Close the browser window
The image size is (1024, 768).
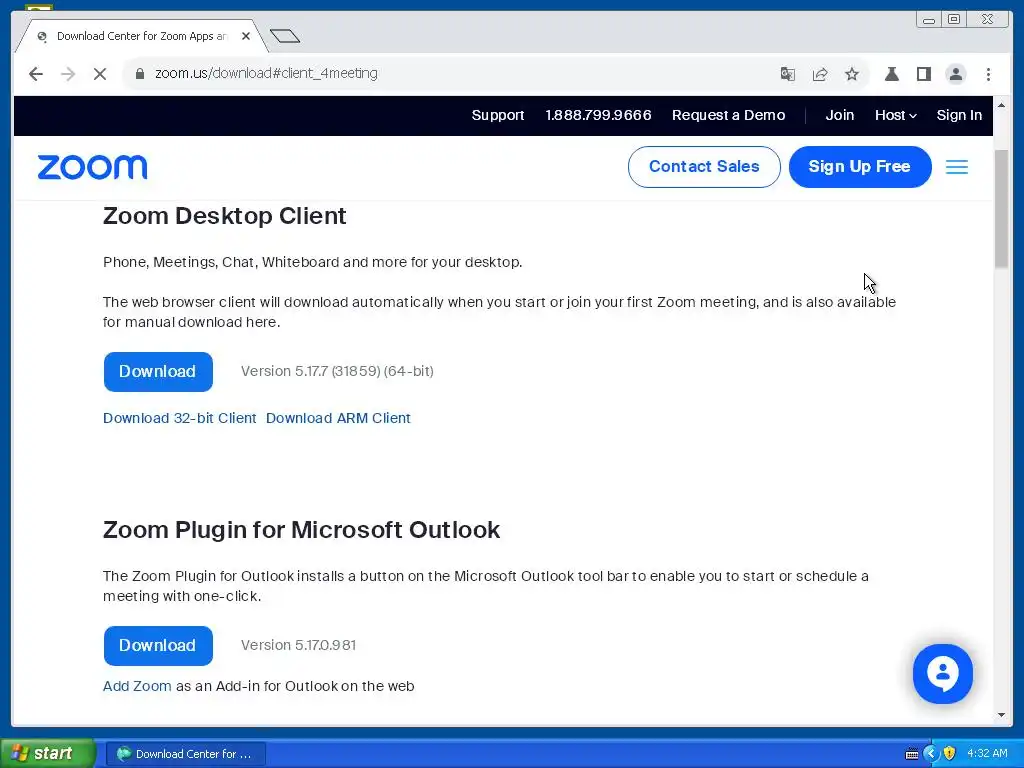point(988,20)
